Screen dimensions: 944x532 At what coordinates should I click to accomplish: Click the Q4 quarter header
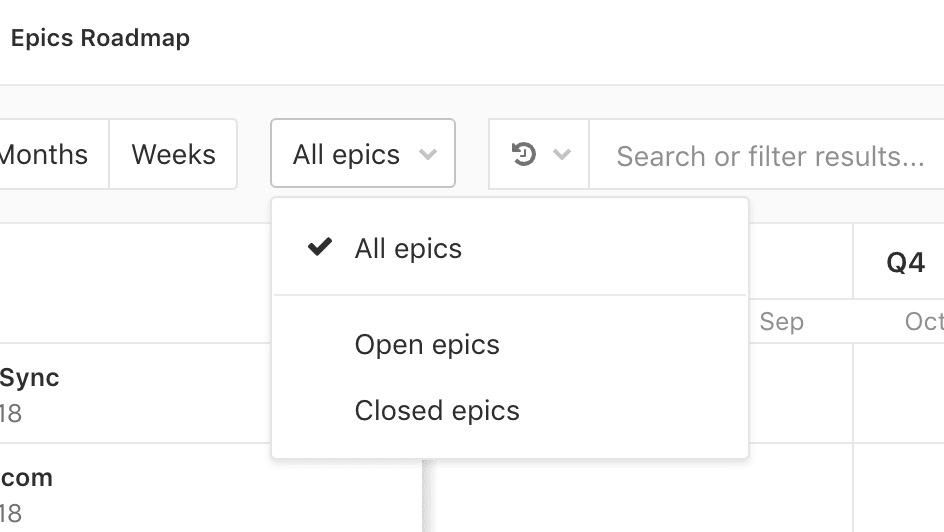pyautogui.click(x=905, y=262)
